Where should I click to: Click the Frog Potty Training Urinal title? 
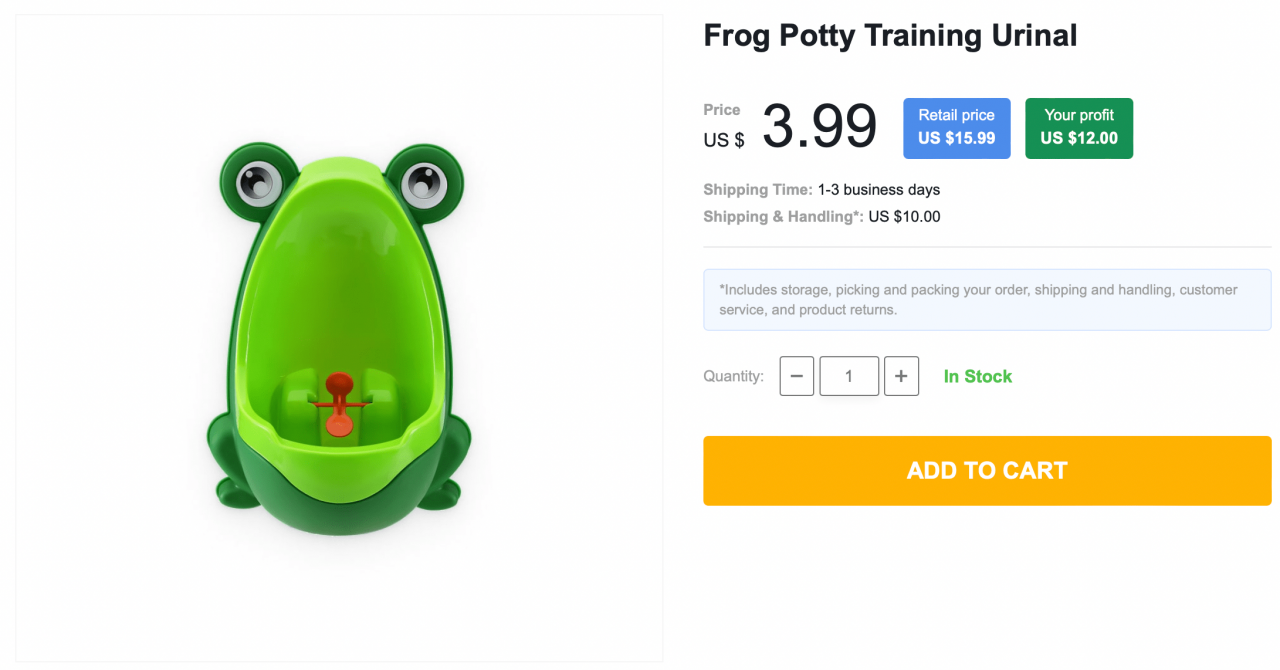pyautogui.click(x=890, y=35)
